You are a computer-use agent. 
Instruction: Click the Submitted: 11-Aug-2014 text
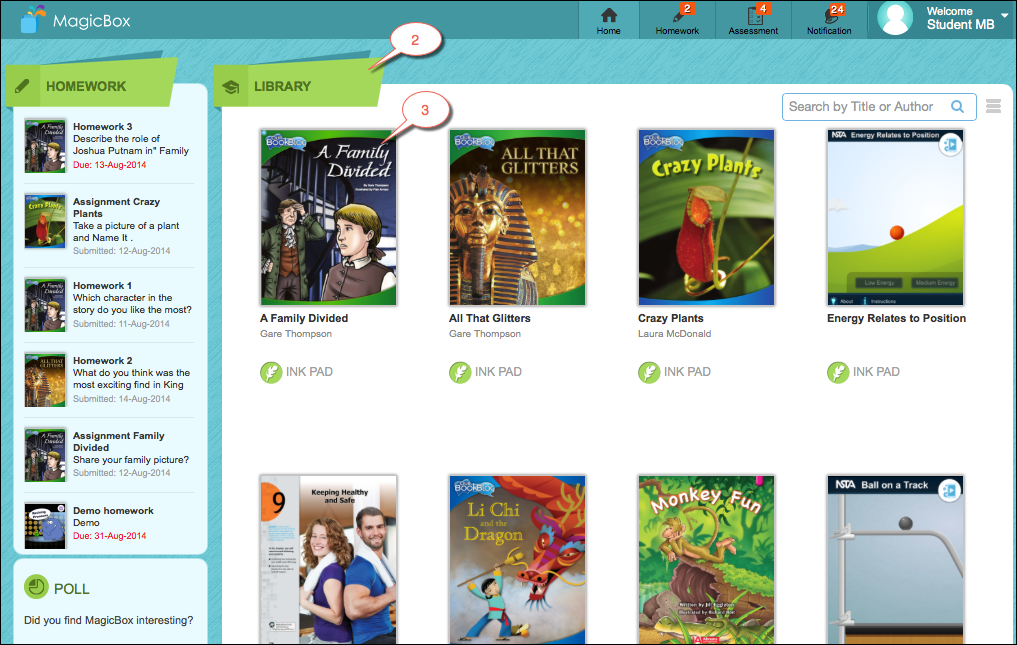tap(121, 323)
